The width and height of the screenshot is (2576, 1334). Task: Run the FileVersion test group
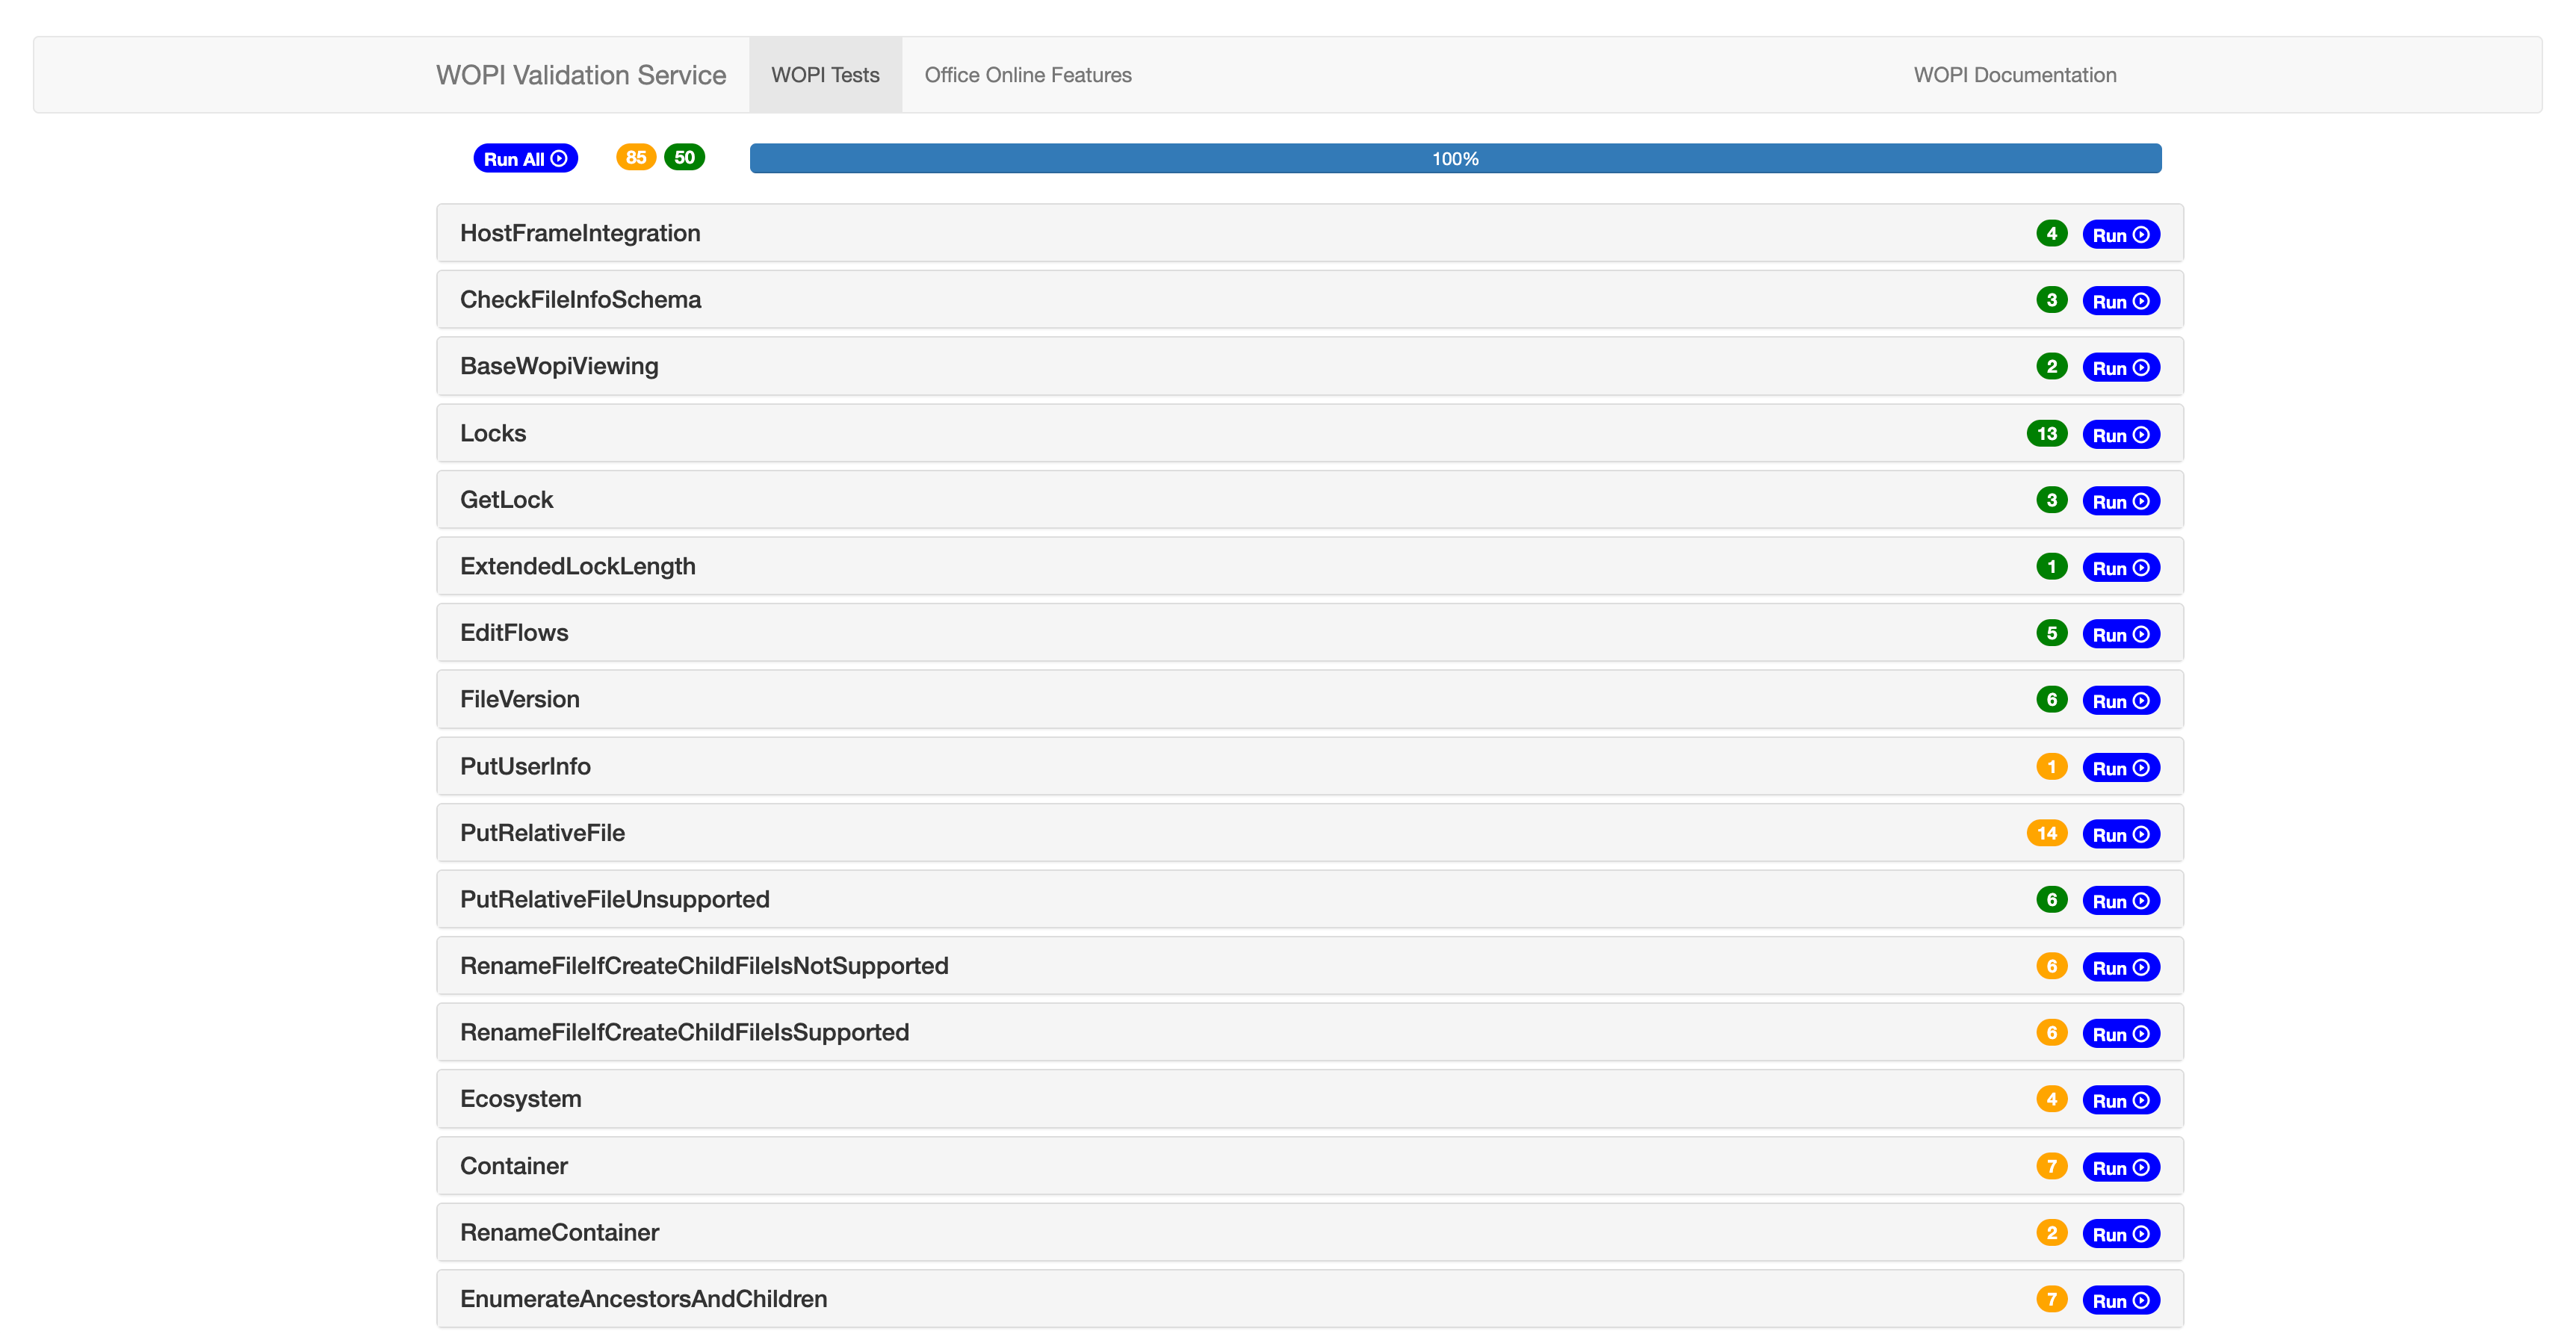[x=2120, y=700]
